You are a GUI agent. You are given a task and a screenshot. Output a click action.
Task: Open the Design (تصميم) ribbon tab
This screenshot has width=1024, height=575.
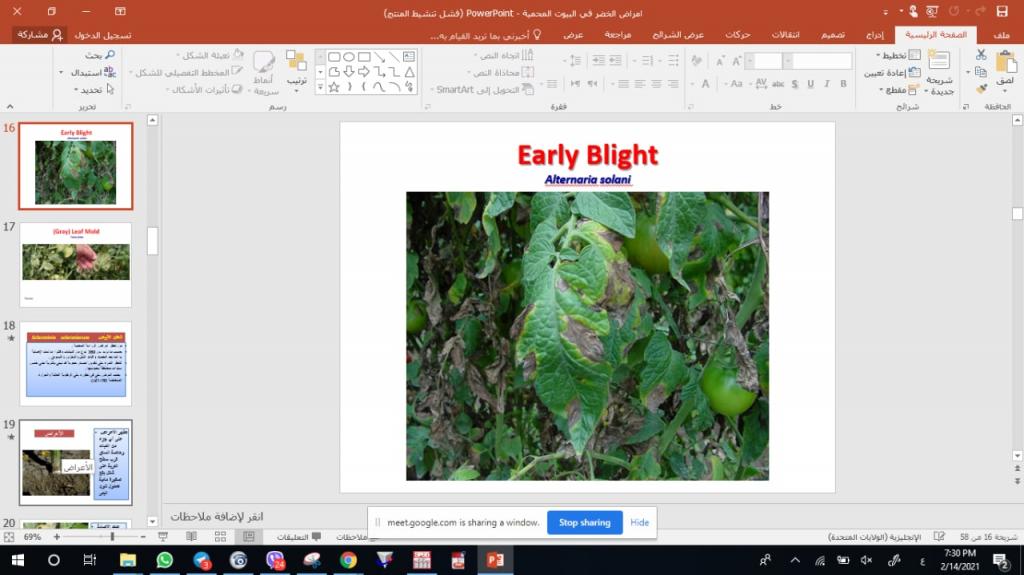pyautogui.click(x=834, y=34)
